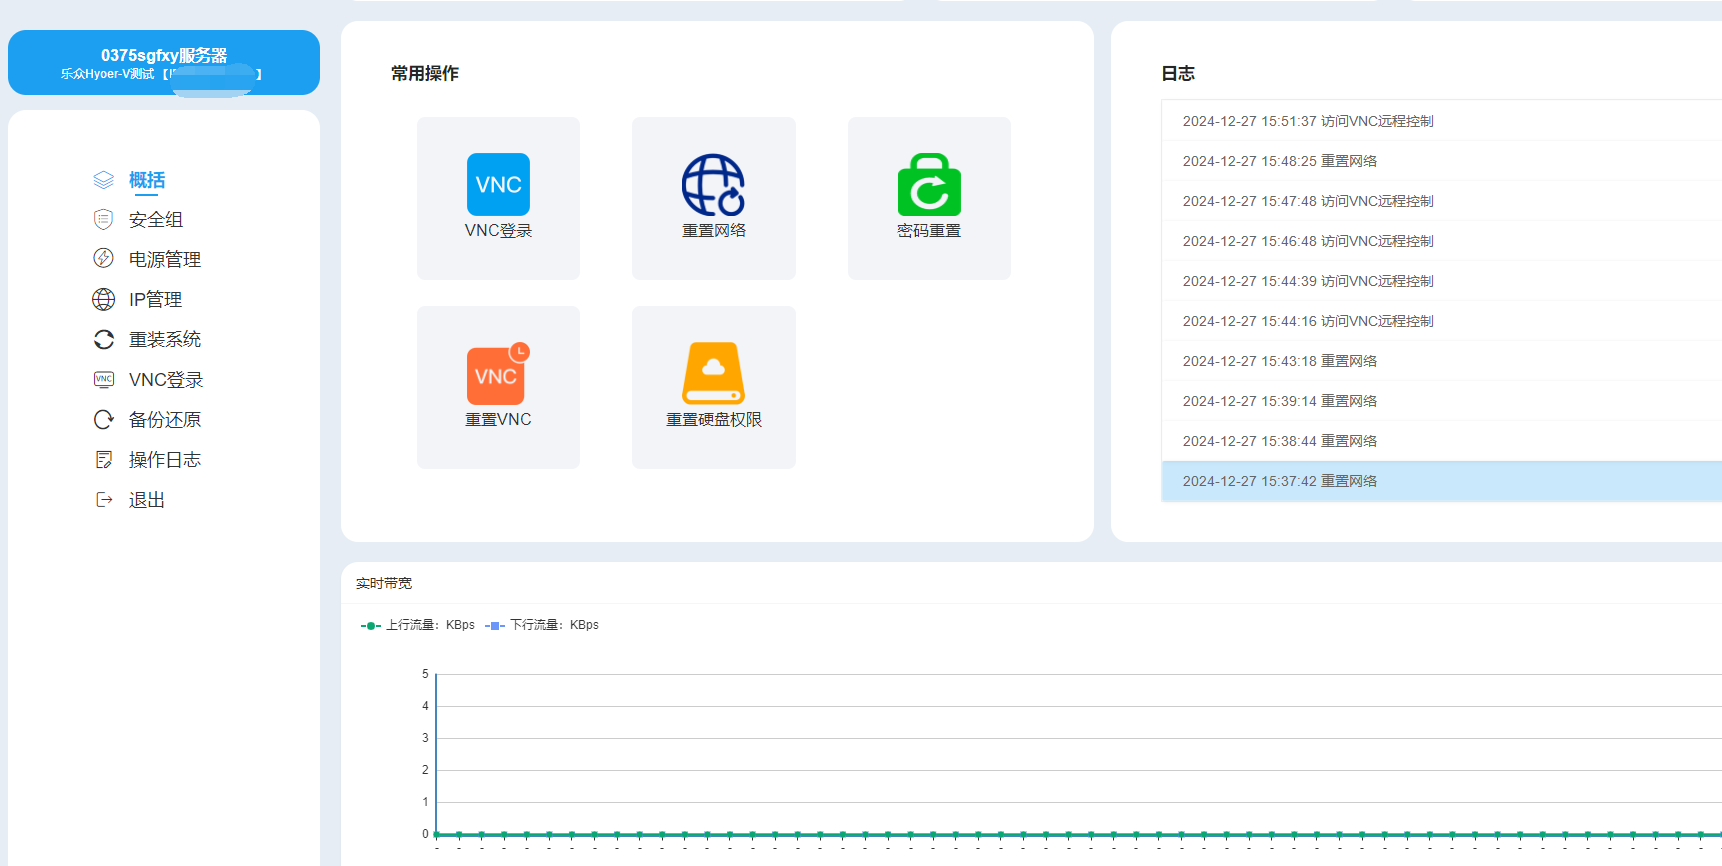Image resolution: width=1722 pixels, height=866 pixels.
Task: Open VNC登录 in the sidebar menu
Action: [x=166, y=380]
